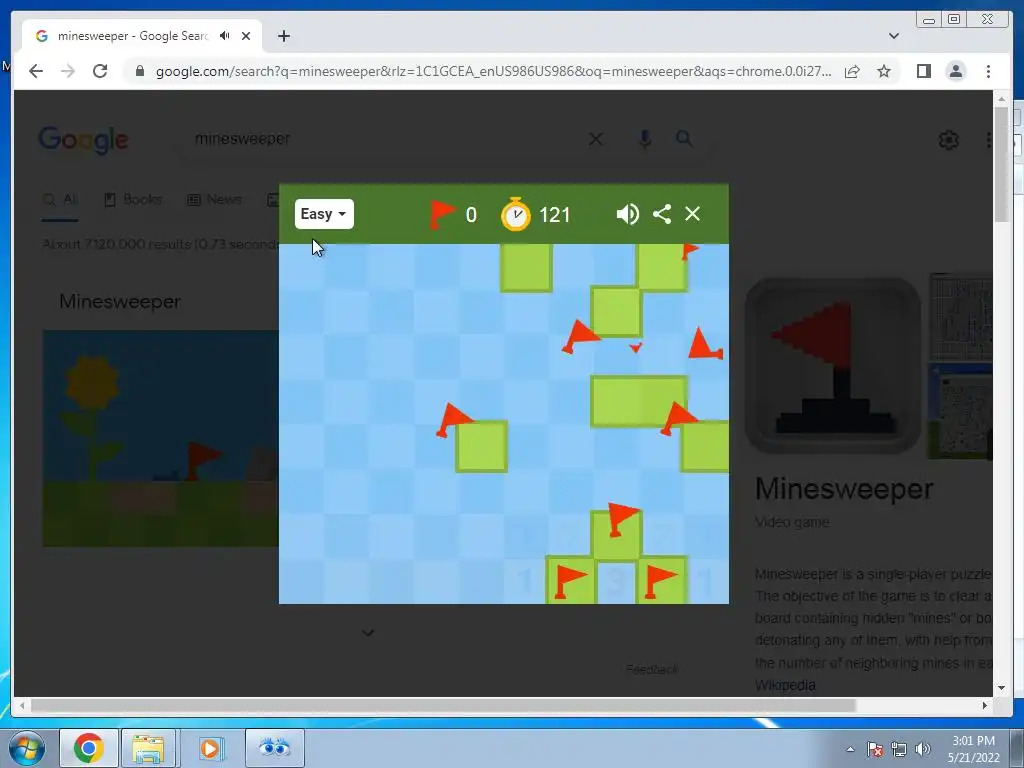Click the horizontal scrollbar right arrow

pos(985,705)
